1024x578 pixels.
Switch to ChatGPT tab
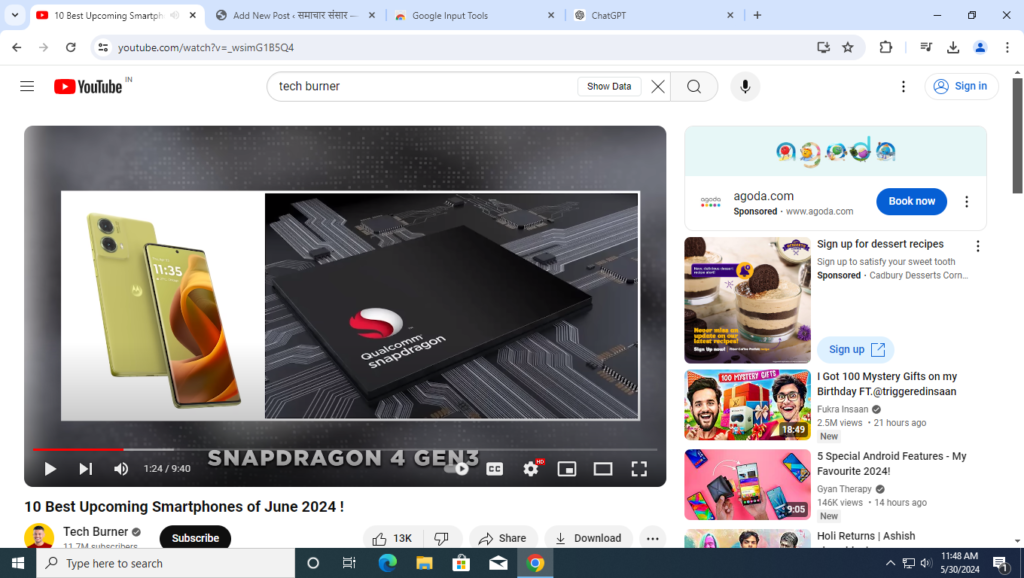(x=654, y=15)
